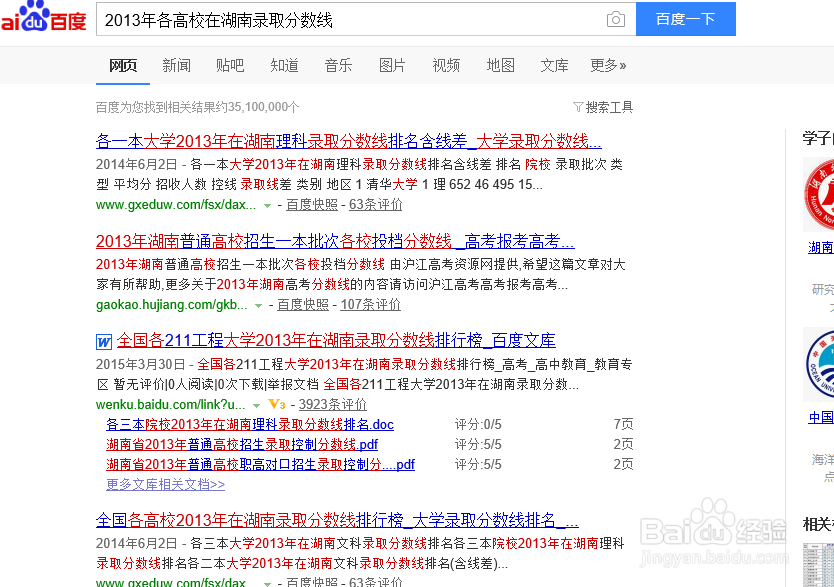This screenshot has width=834, height=587.
Task: Click the 搜索工具 filter funnel icon
Action: pyautogui.click(x=578, y=107)
